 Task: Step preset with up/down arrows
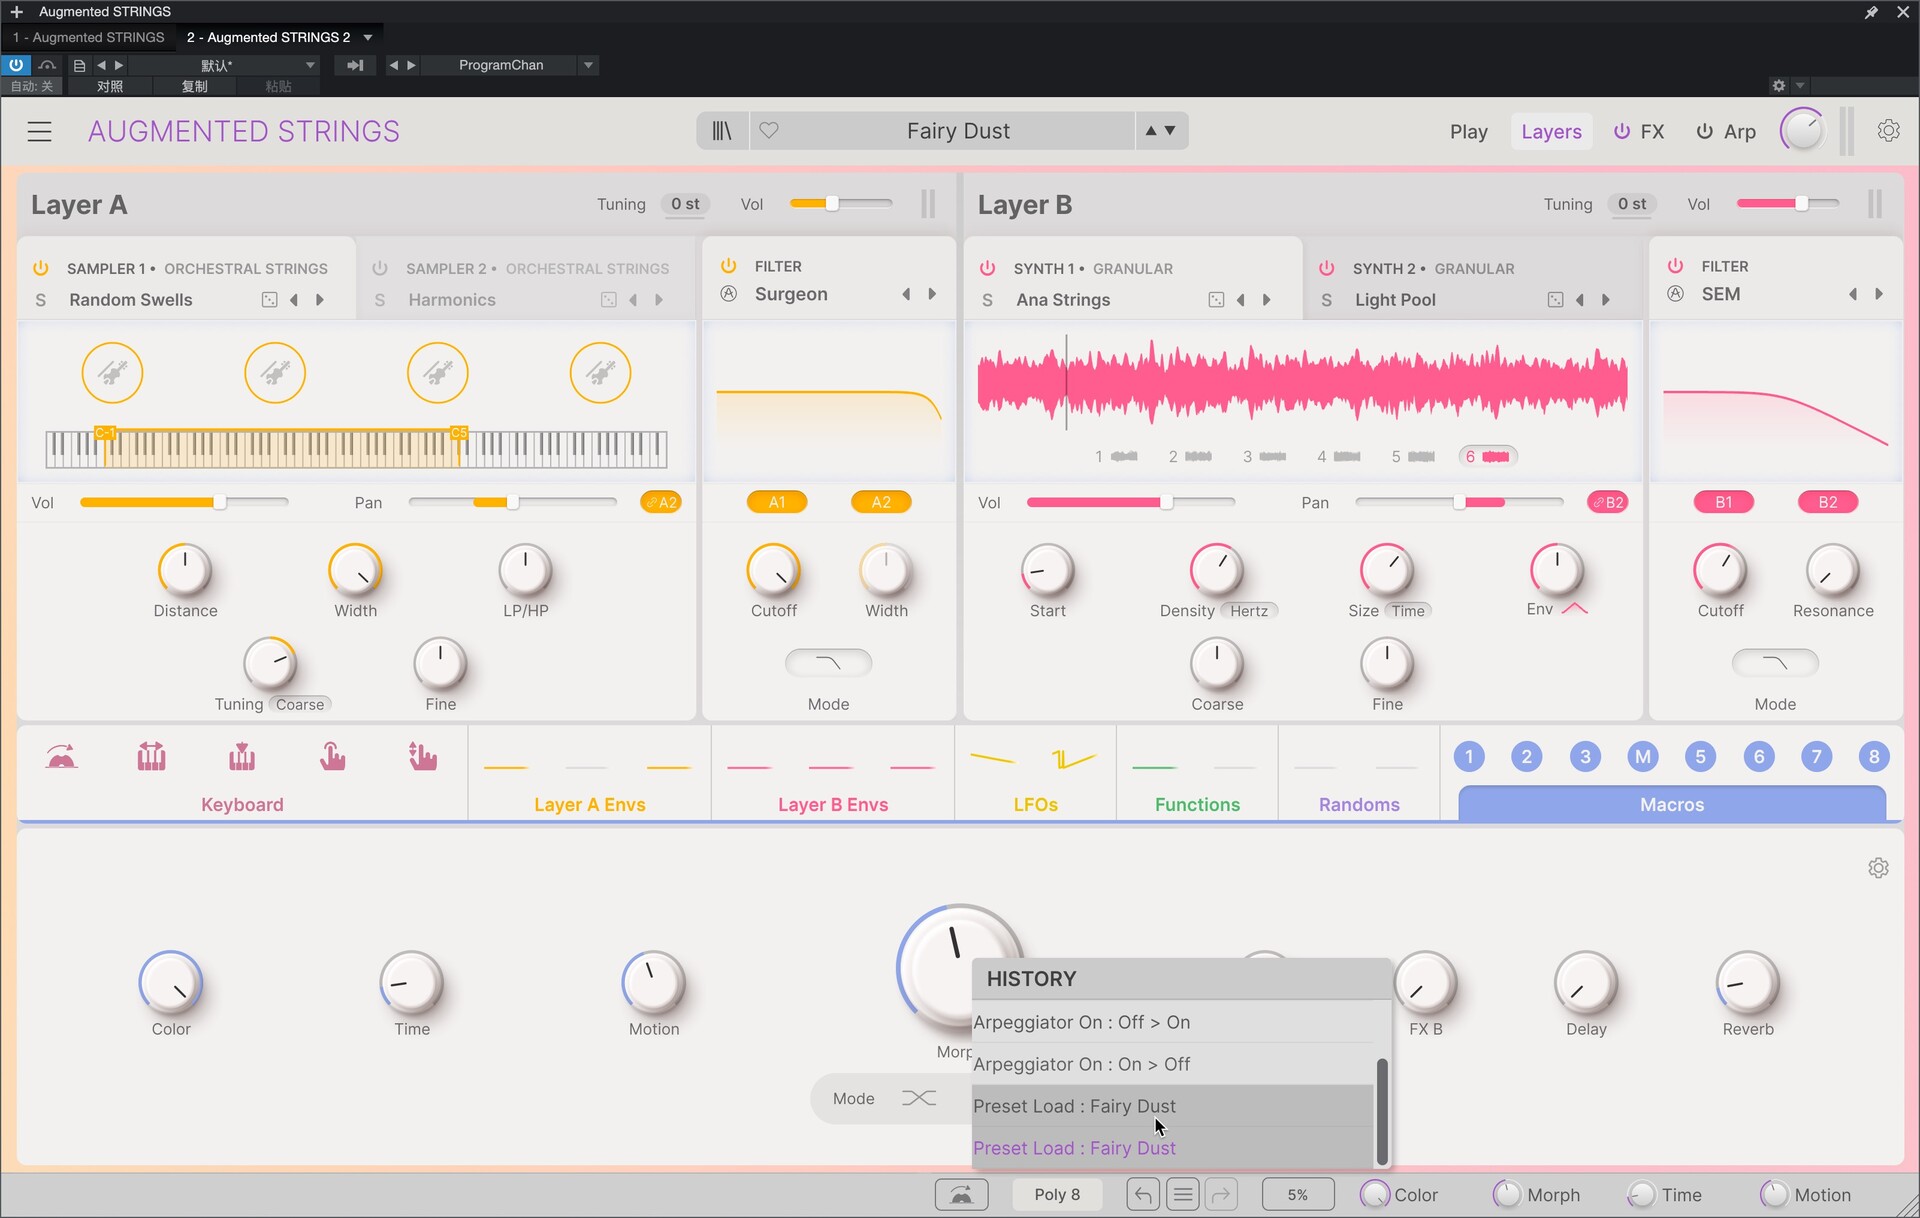pyautogui.click(x=1161, y=131)
